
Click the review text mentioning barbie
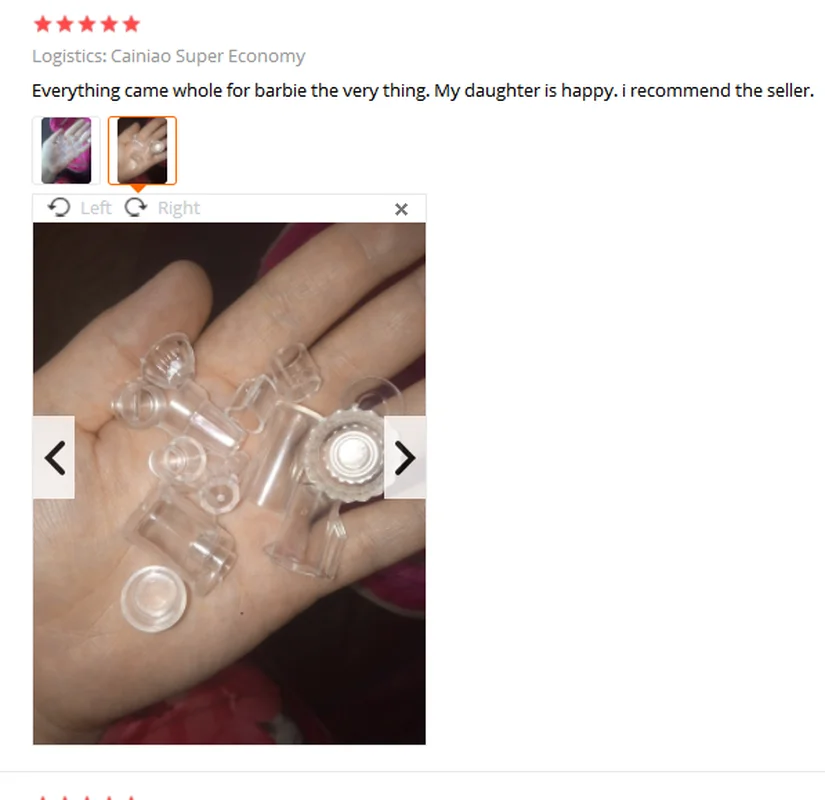tap(423, 91)
